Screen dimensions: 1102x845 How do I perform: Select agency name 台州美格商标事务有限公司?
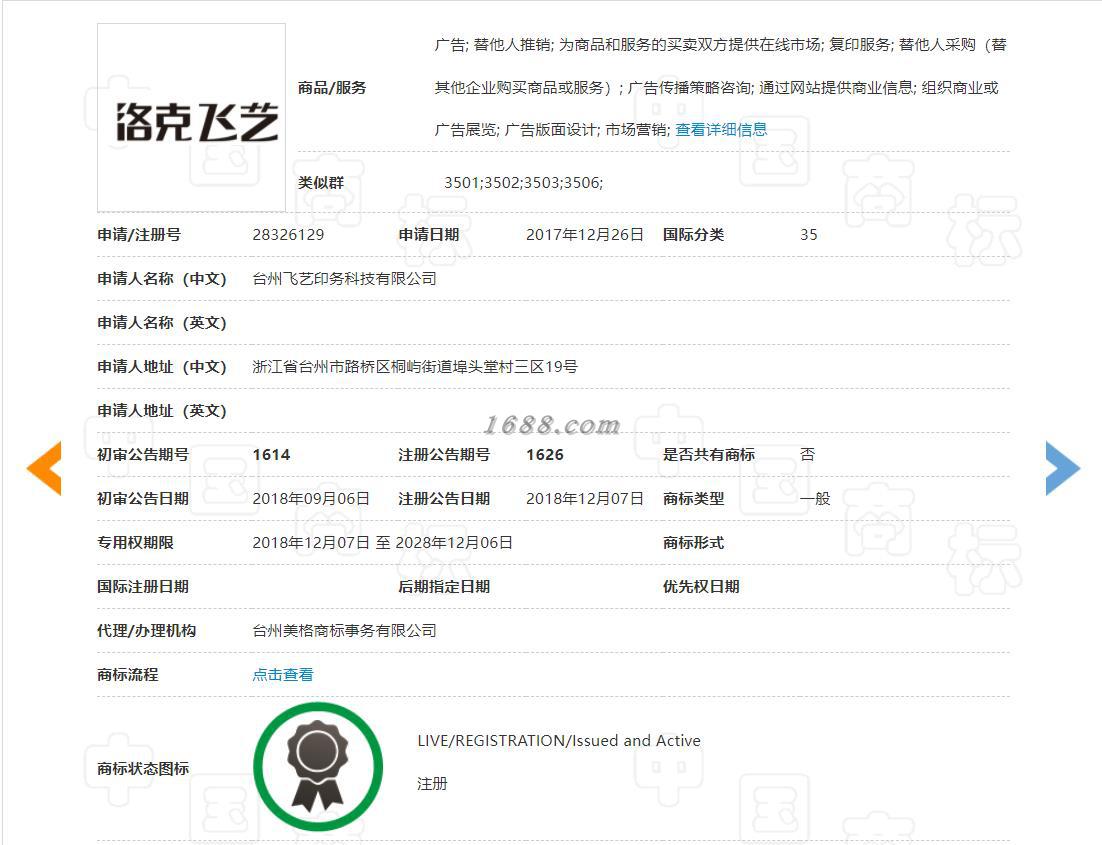(344, 631)
